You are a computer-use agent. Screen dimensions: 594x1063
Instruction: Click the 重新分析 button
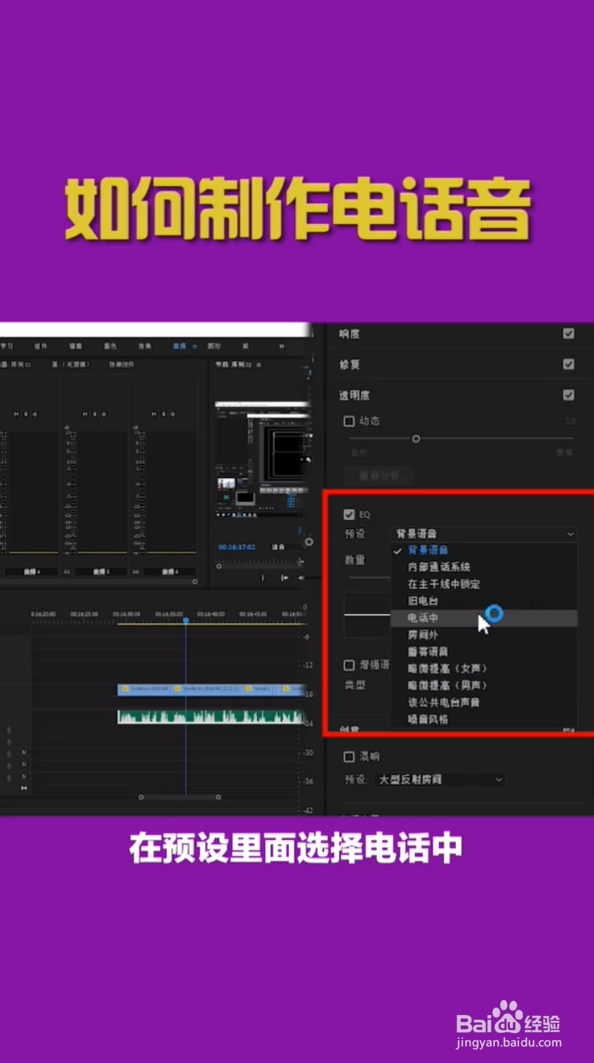coord(379,476)
